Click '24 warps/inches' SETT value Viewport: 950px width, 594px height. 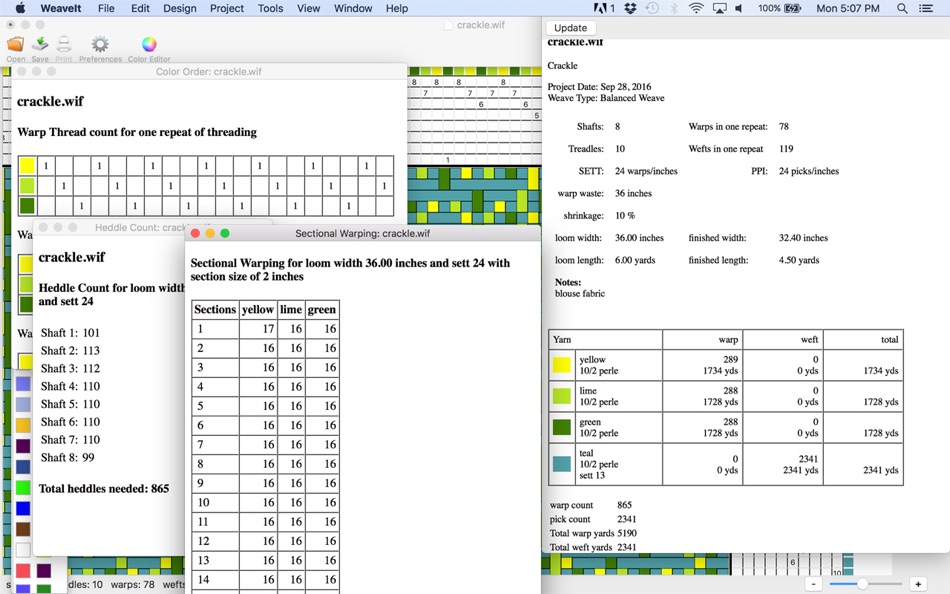646,171
